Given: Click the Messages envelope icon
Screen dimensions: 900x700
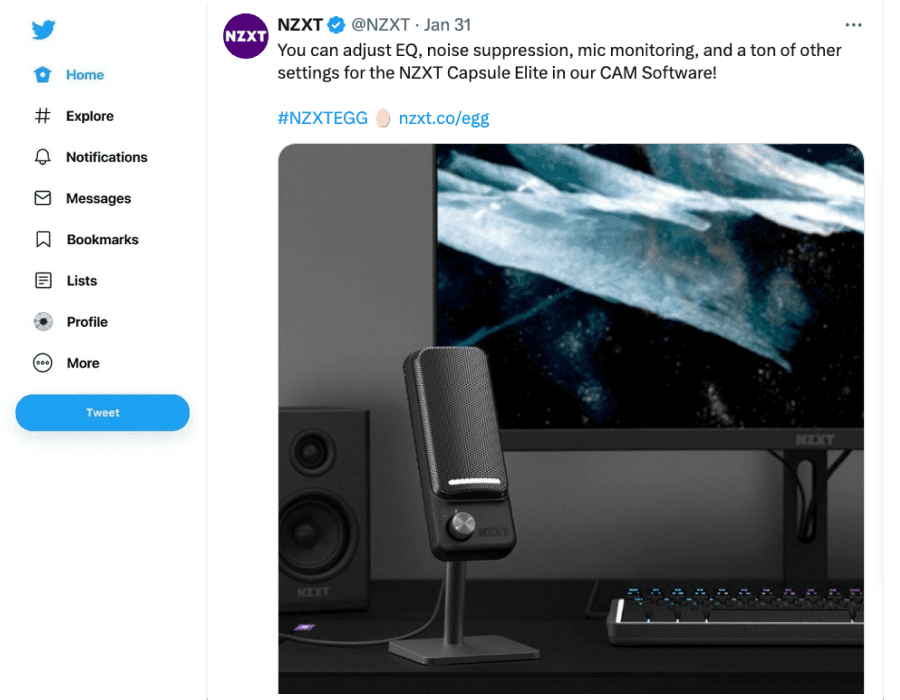Looking at the screenshot, I should pyautogui.click(x=42, y=198).
